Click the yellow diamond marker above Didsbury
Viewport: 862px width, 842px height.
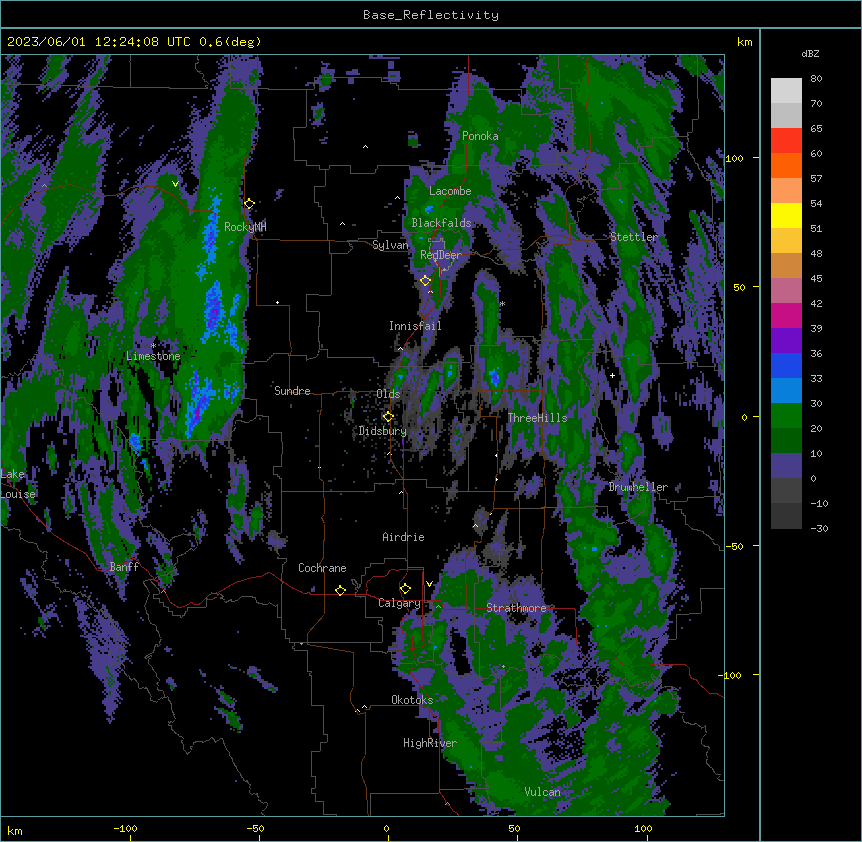[388, 417]
